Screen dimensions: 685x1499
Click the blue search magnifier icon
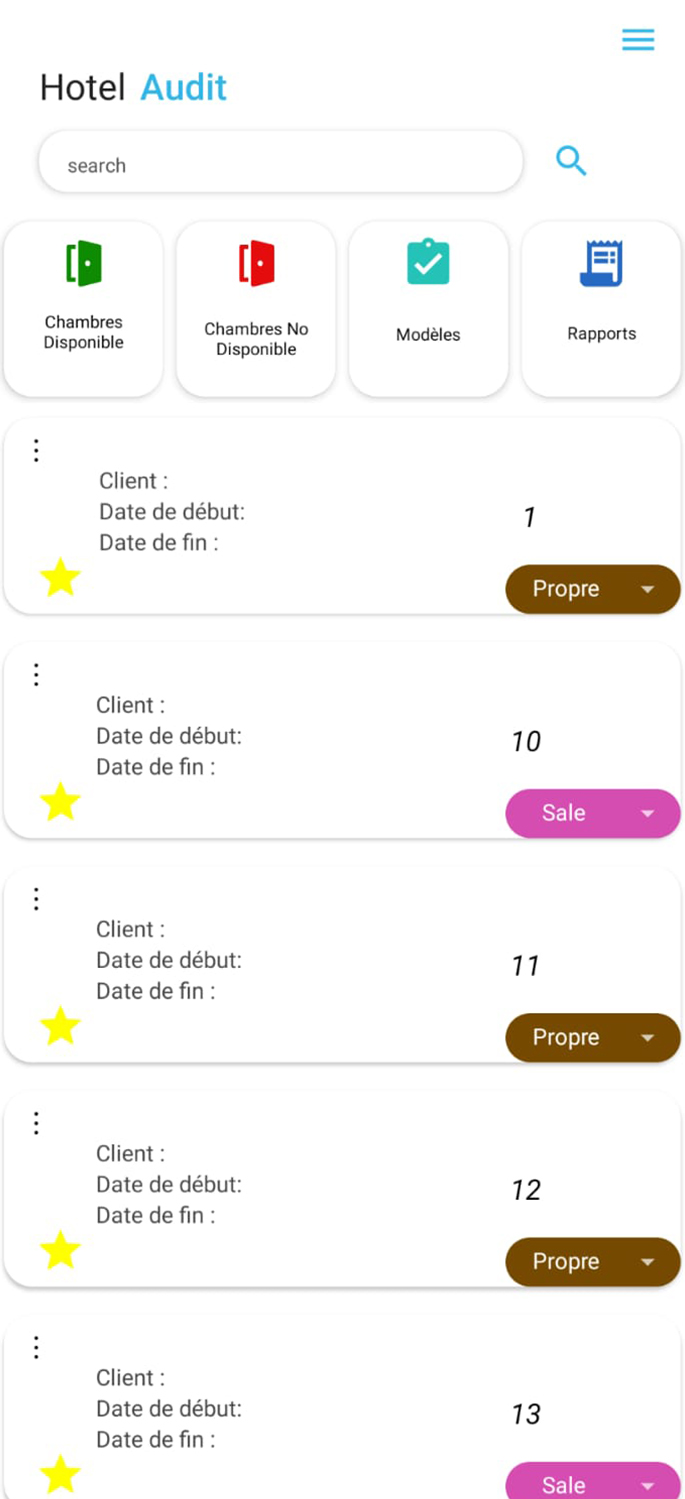pyautogui.click(x=571, y=161)
